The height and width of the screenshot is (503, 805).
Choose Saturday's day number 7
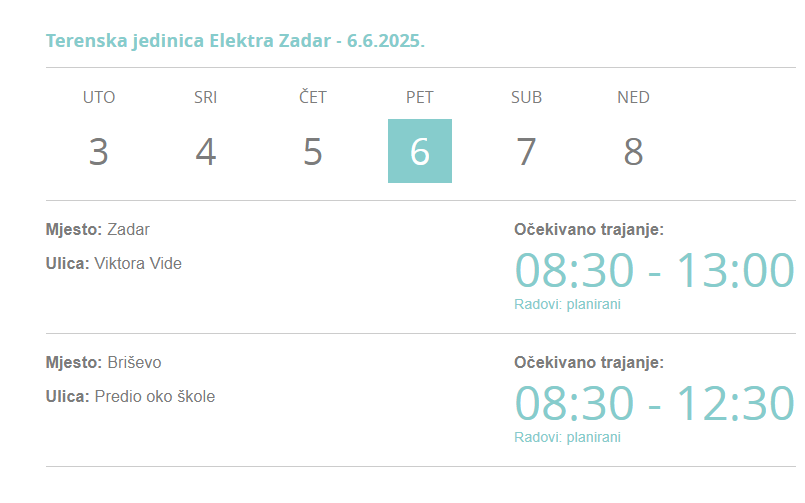point(526,152)
